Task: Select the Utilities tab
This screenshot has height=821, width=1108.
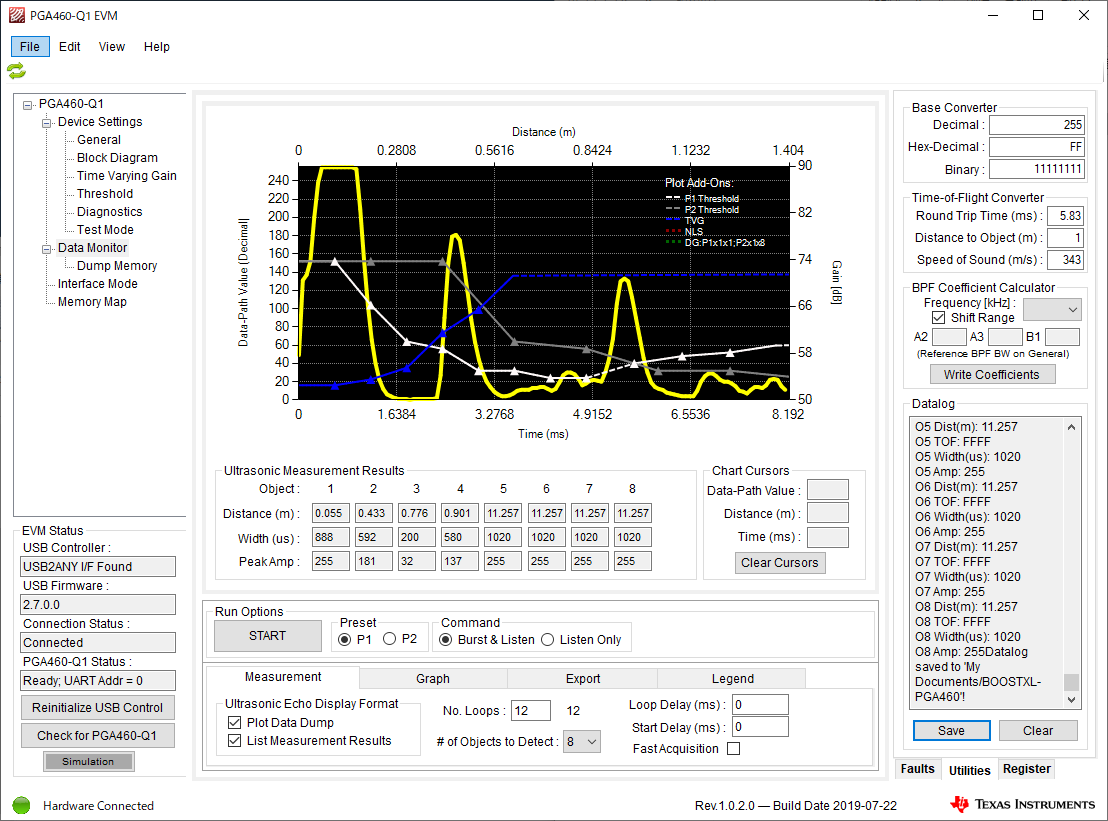Action: (970, 770)
